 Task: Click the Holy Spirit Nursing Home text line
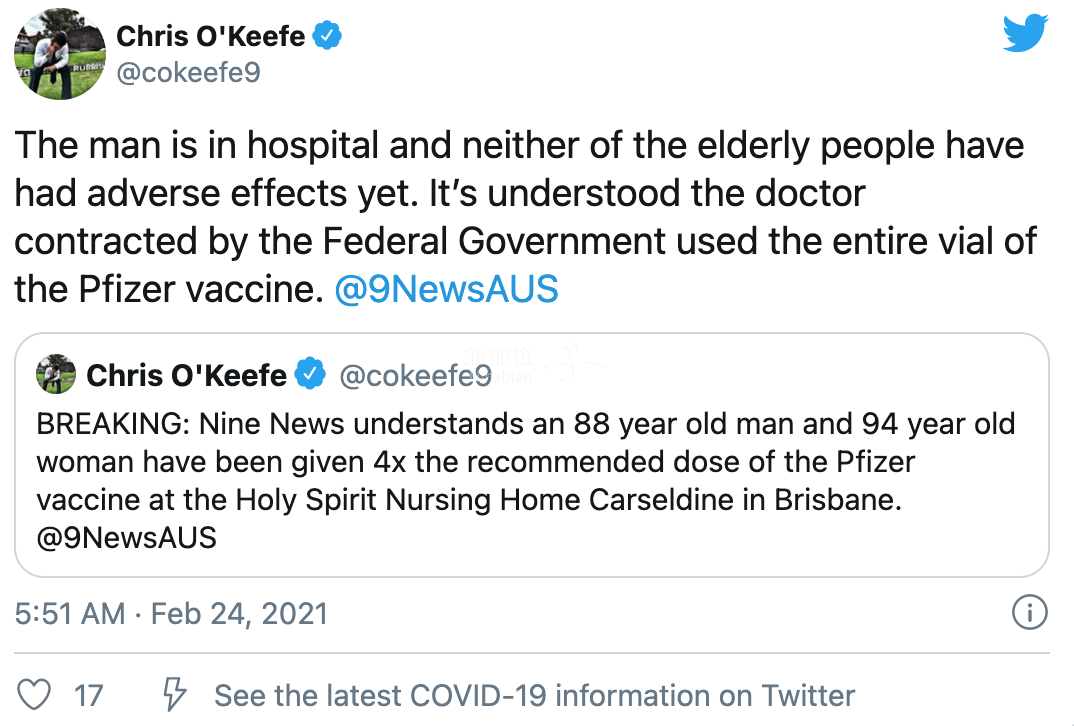point(469,500)
